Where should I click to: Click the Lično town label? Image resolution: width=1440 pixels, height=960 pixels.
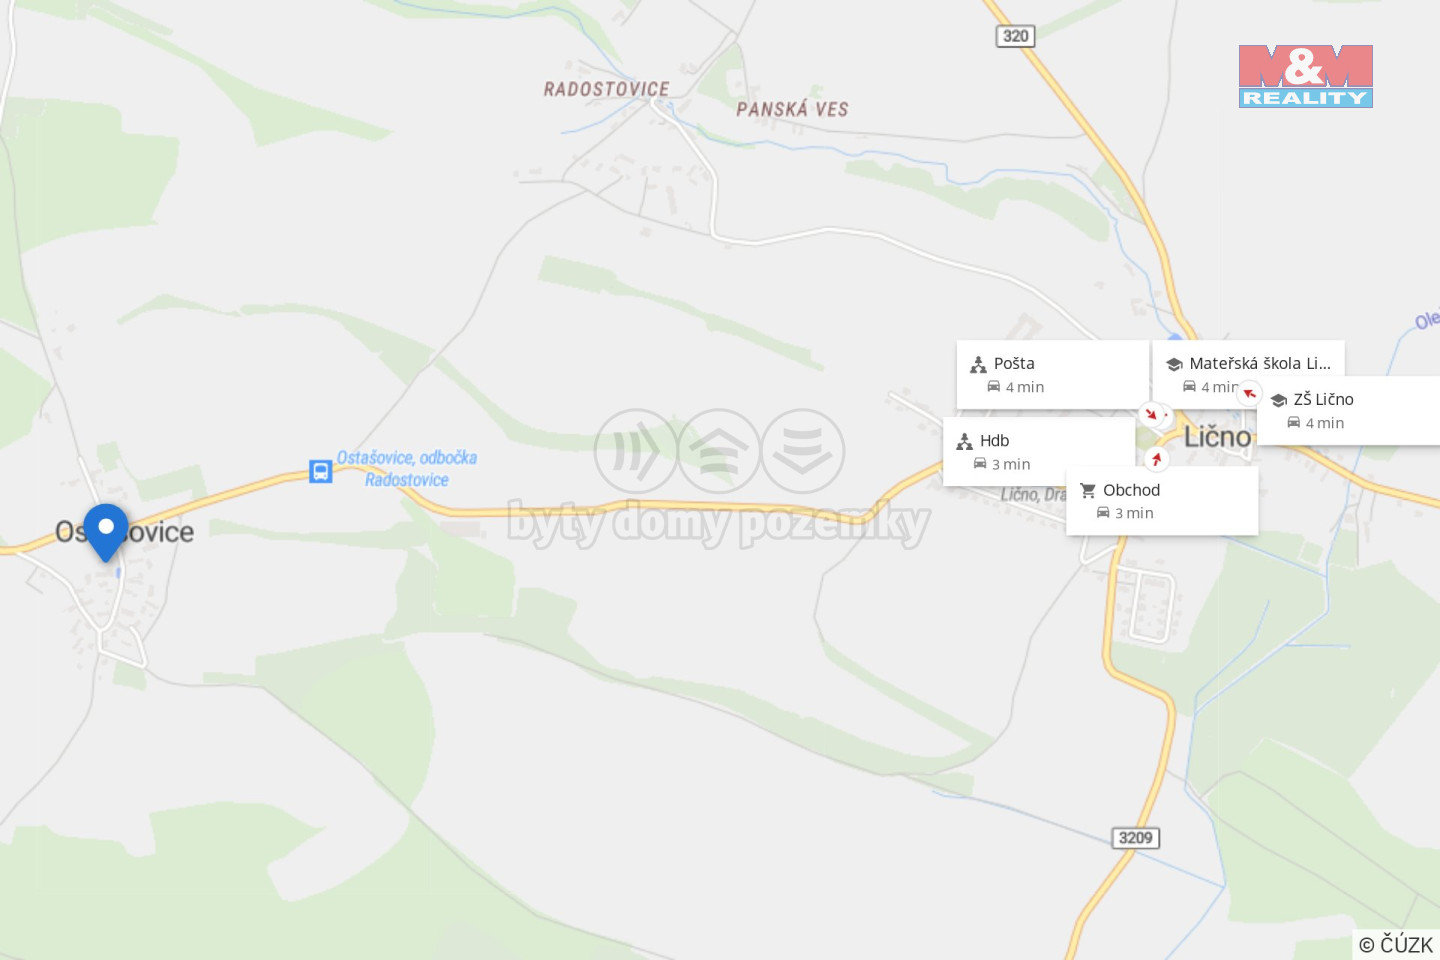[x=1217, y=437]
